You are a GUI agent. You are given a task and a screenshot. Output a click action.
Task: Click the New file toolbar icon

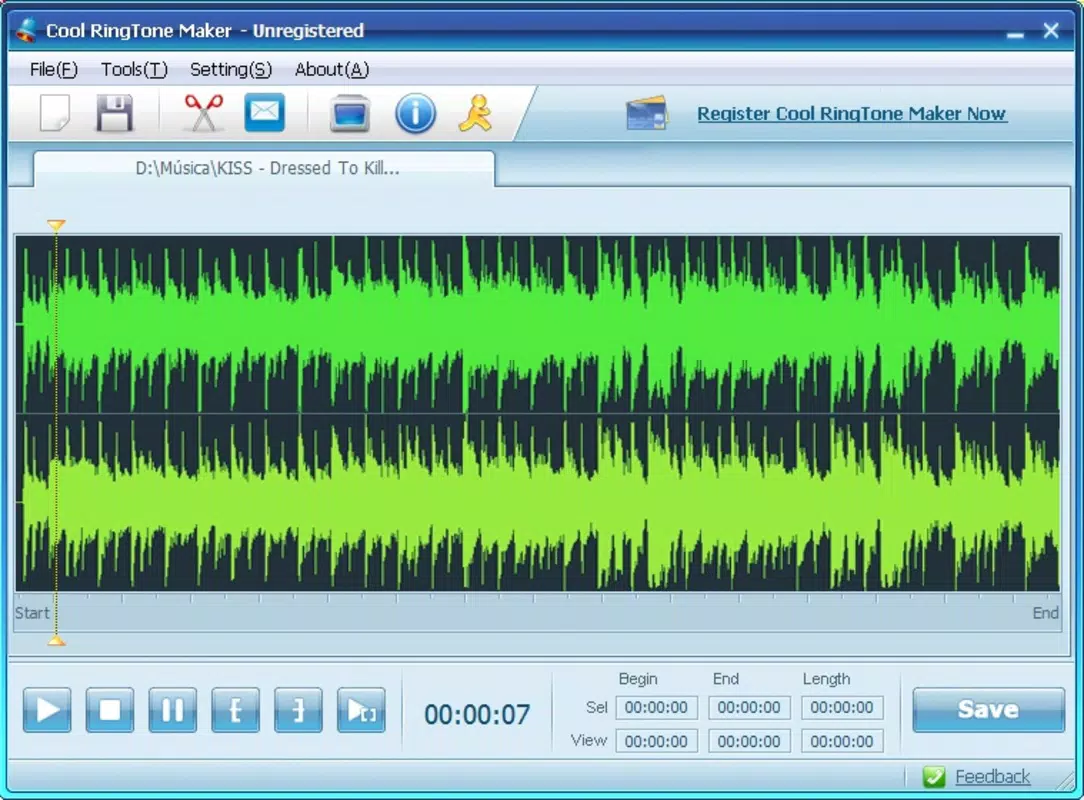[x=55, y=113]
